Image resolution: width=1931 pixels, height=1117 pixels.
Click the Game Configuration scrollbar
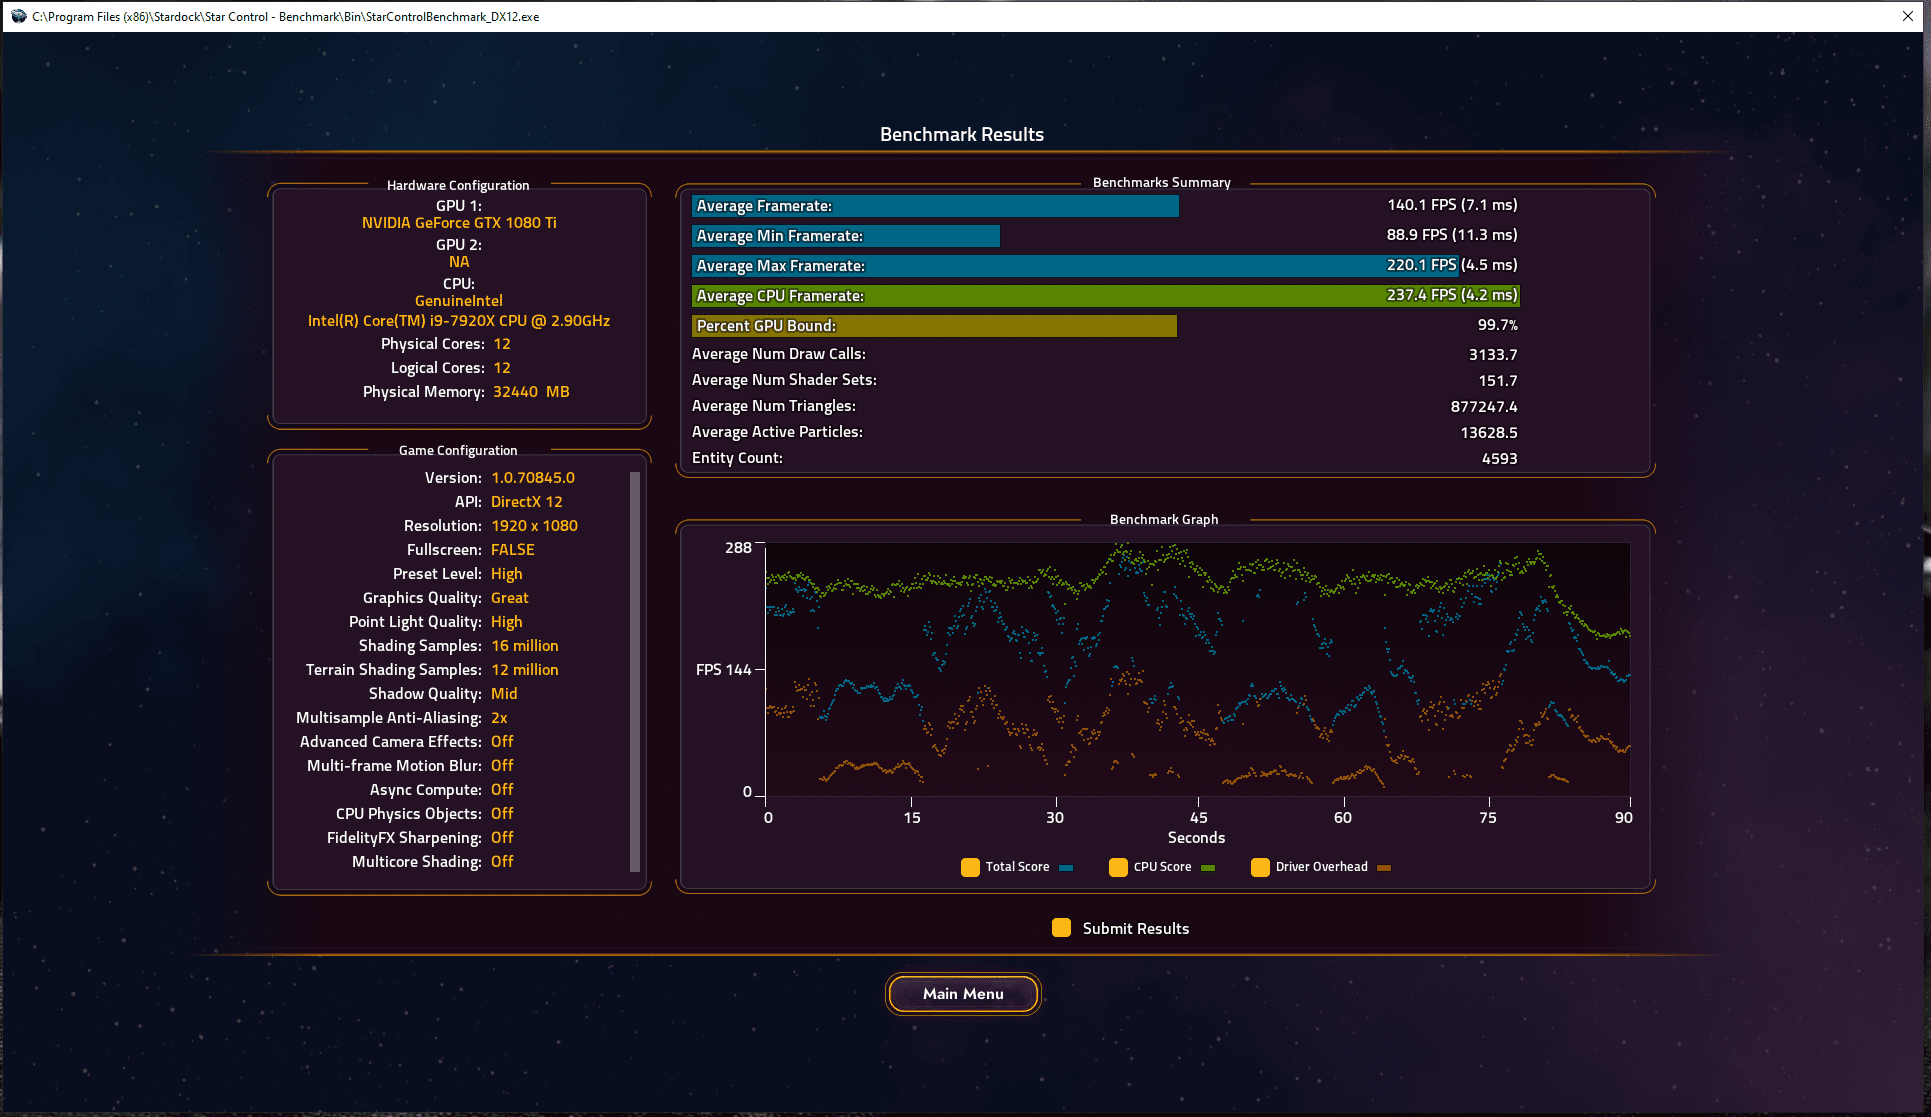[635, 670]
